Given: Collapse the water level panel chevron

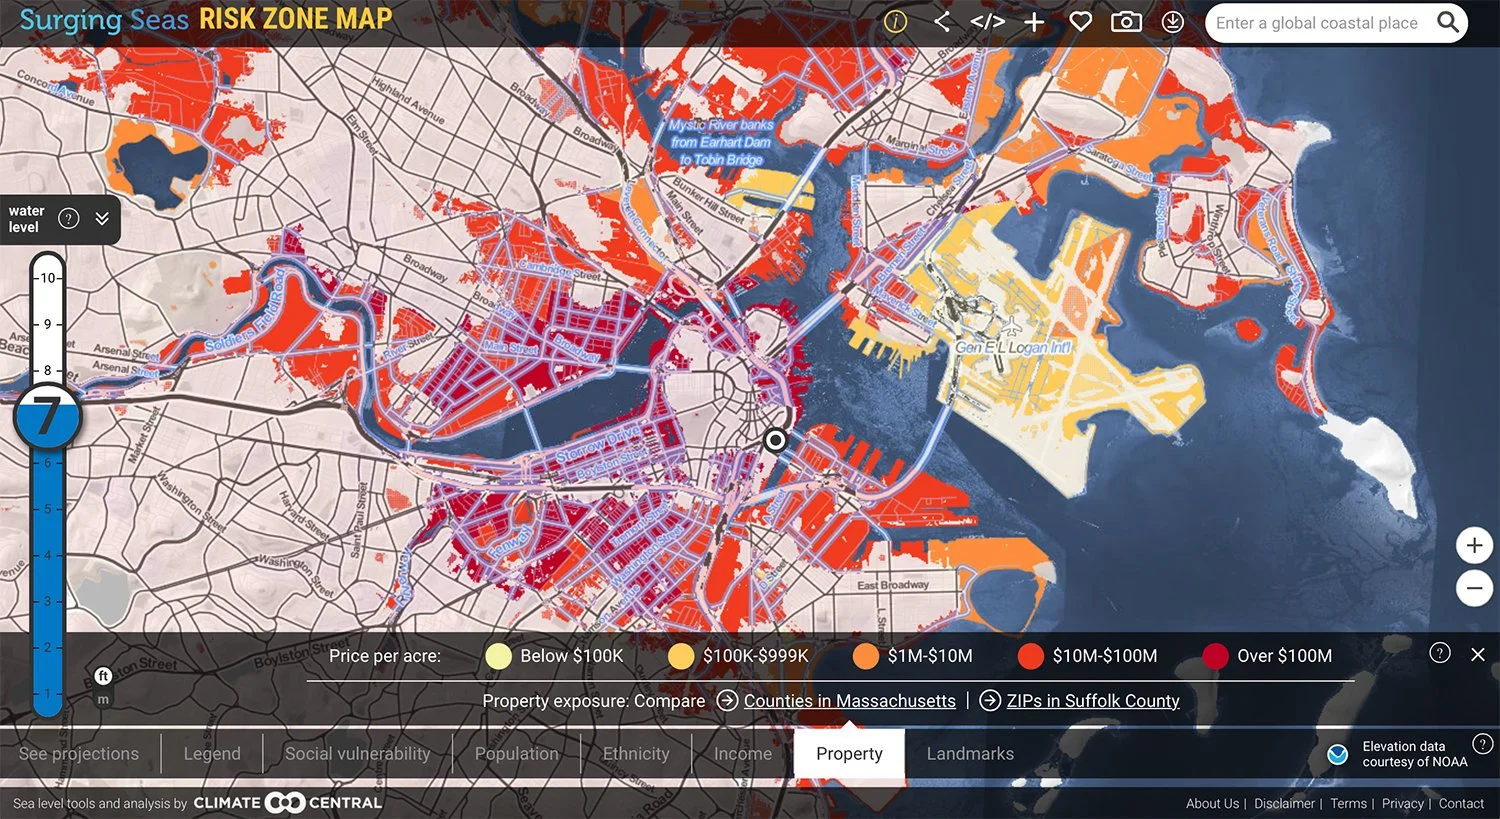Looking at the screenshot, I should [x=102, y=218].
